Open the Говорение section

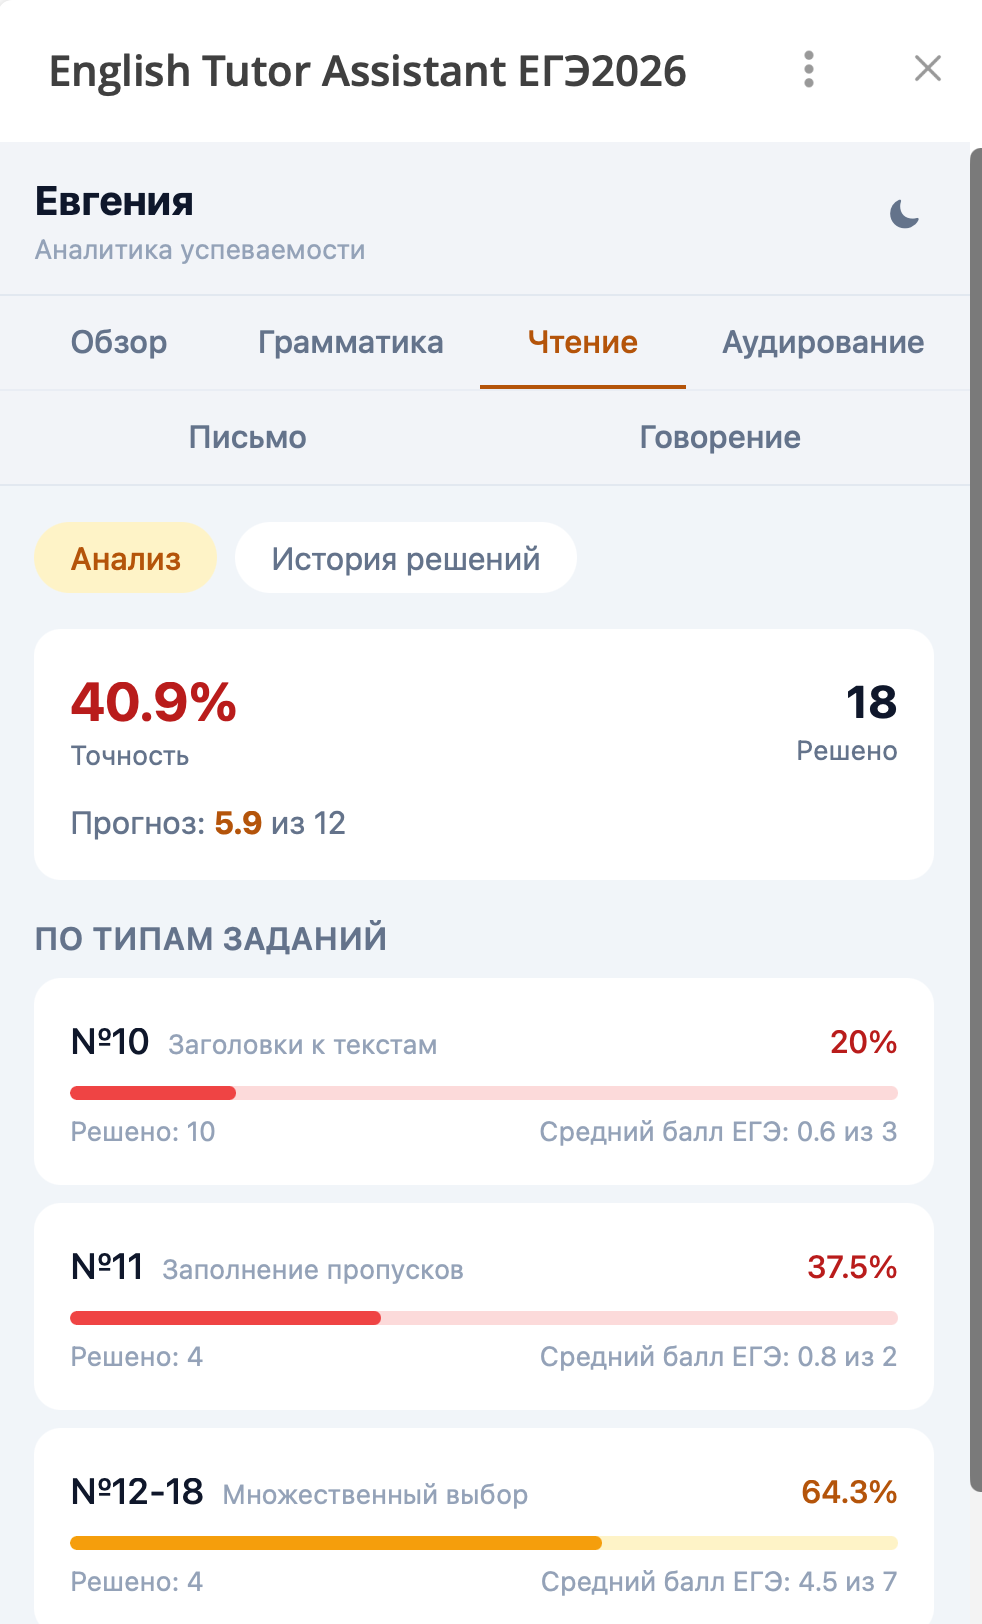pos(719,437)
